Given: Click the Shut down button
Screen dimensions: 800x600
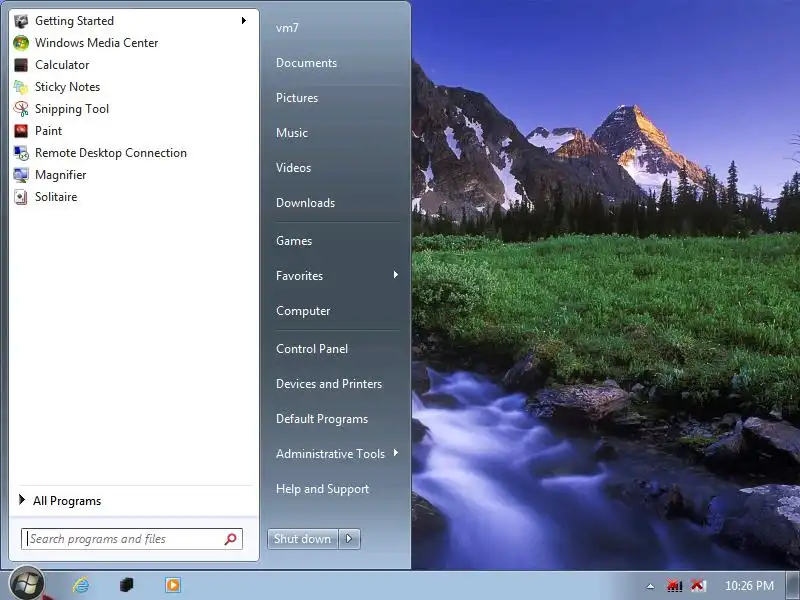Looking at the screenshot, I should (x=303, y=539).
